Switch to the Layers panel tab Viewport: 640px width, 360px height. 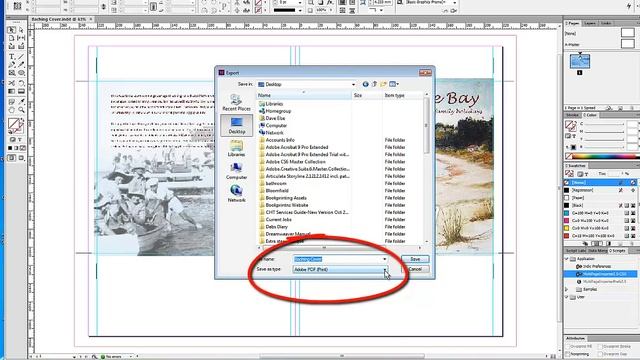click(x=590, y=23)
